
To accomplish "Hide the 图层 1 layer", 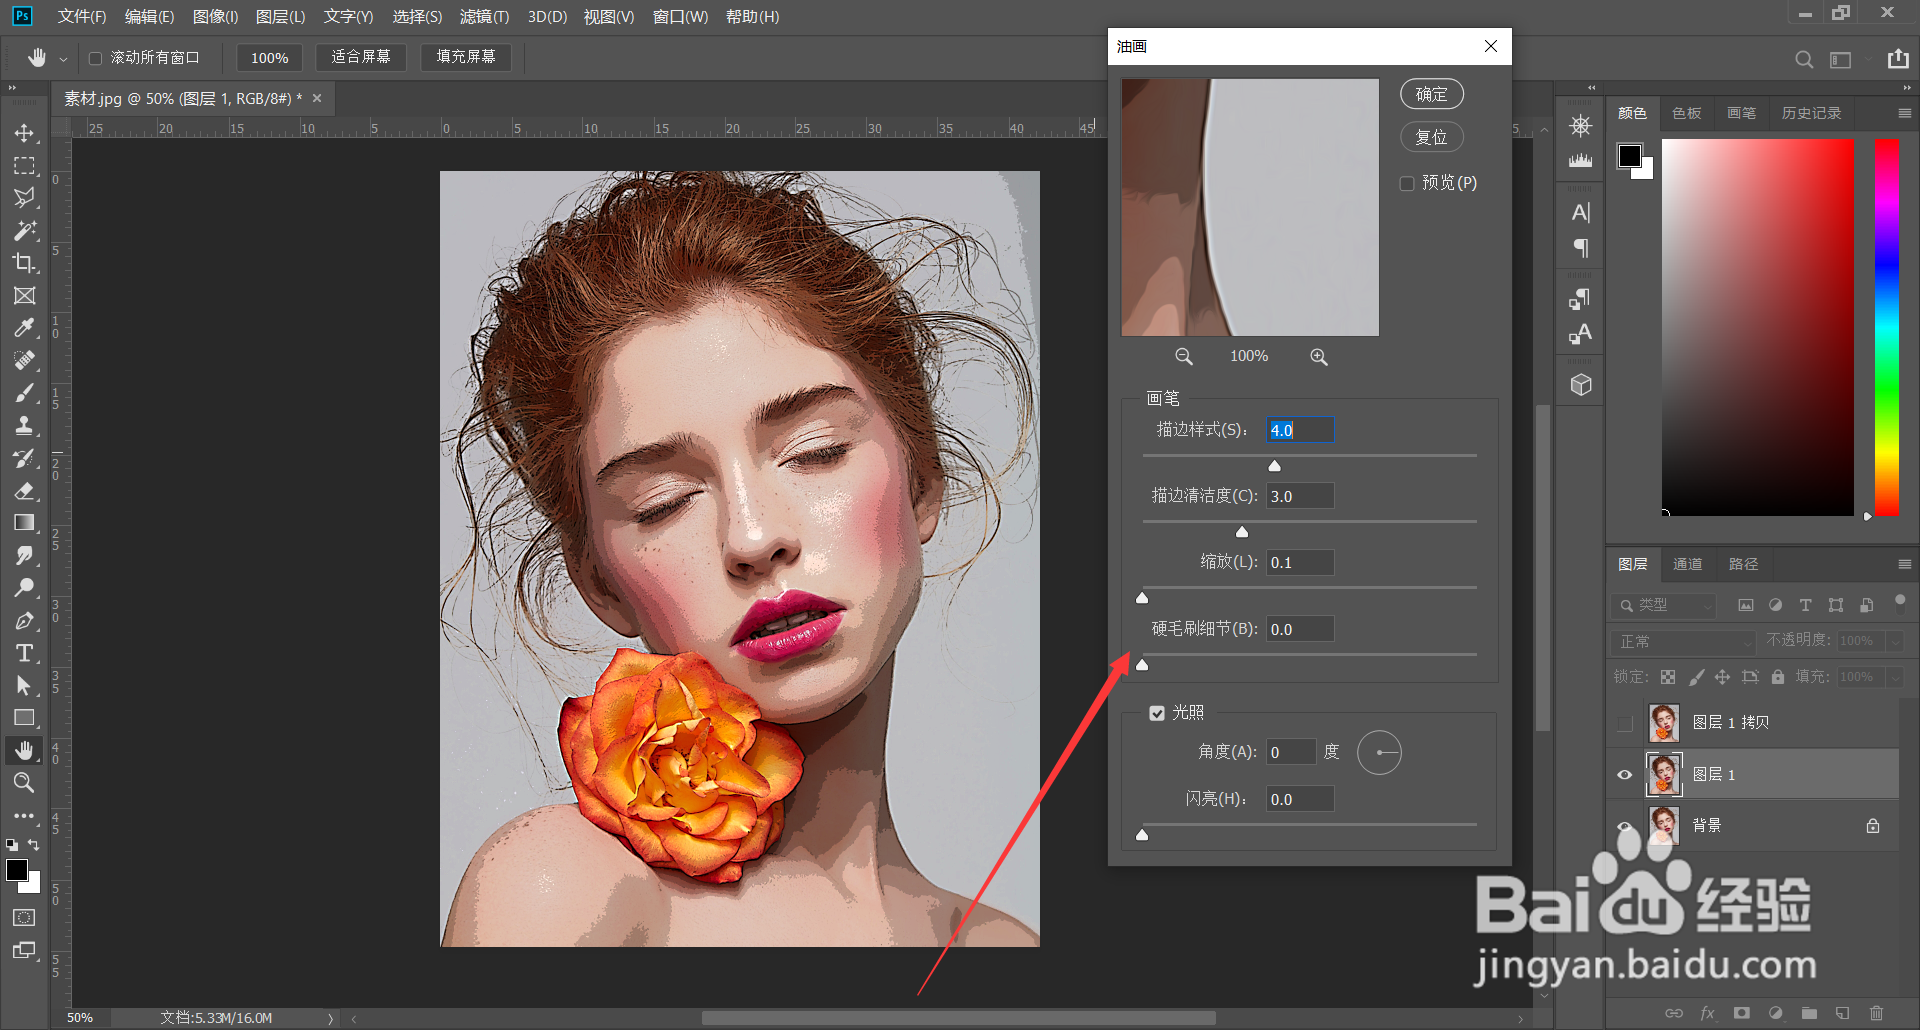I will (1625, 775).
